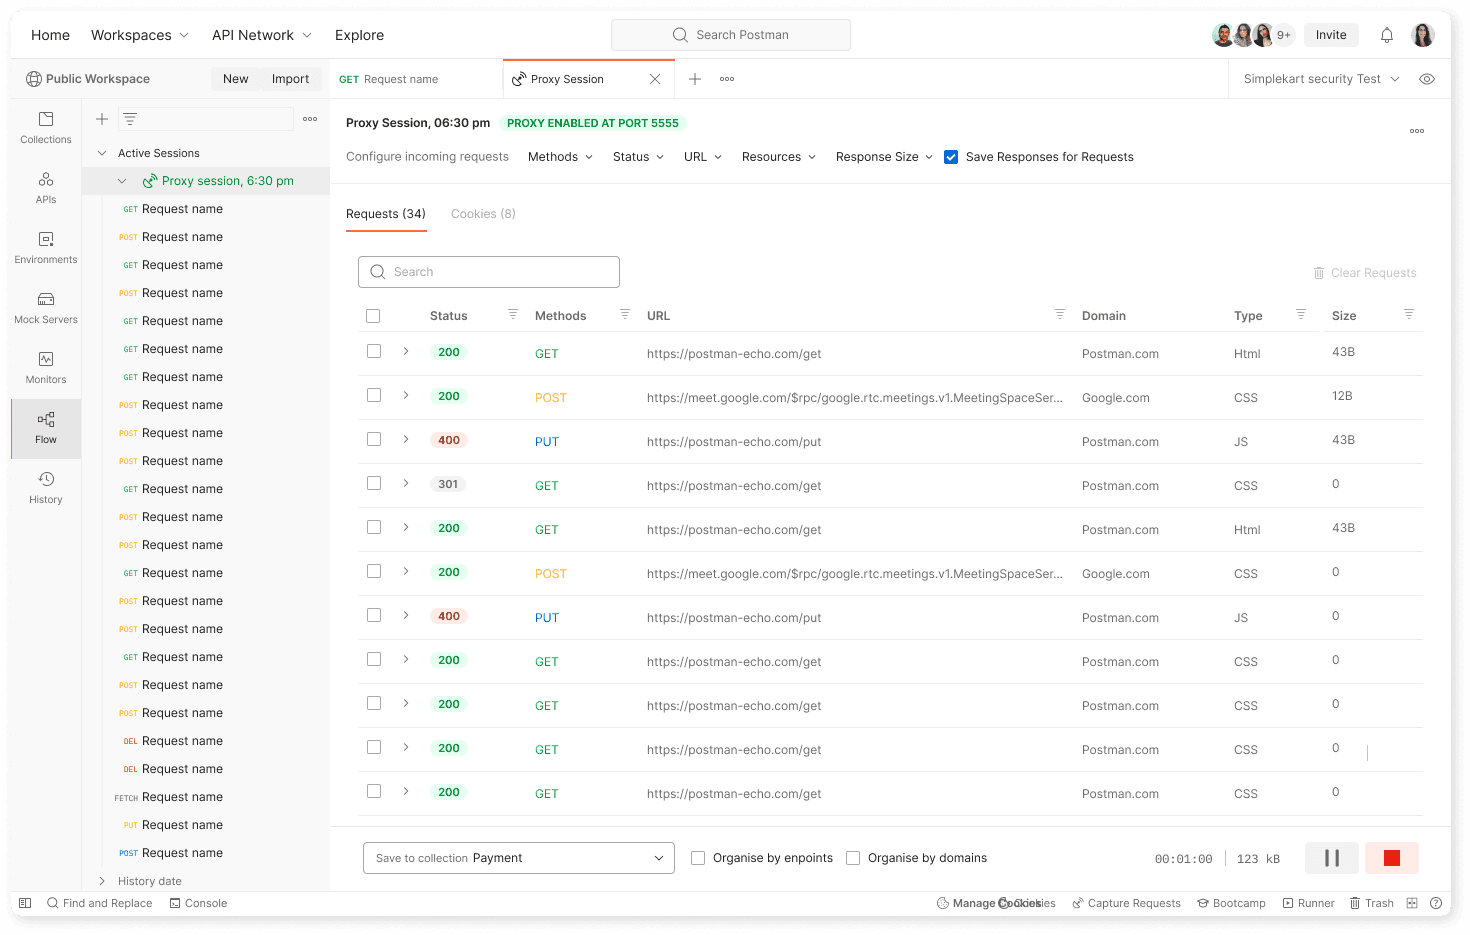Click the Methods column filter icon

coord(625,314)
